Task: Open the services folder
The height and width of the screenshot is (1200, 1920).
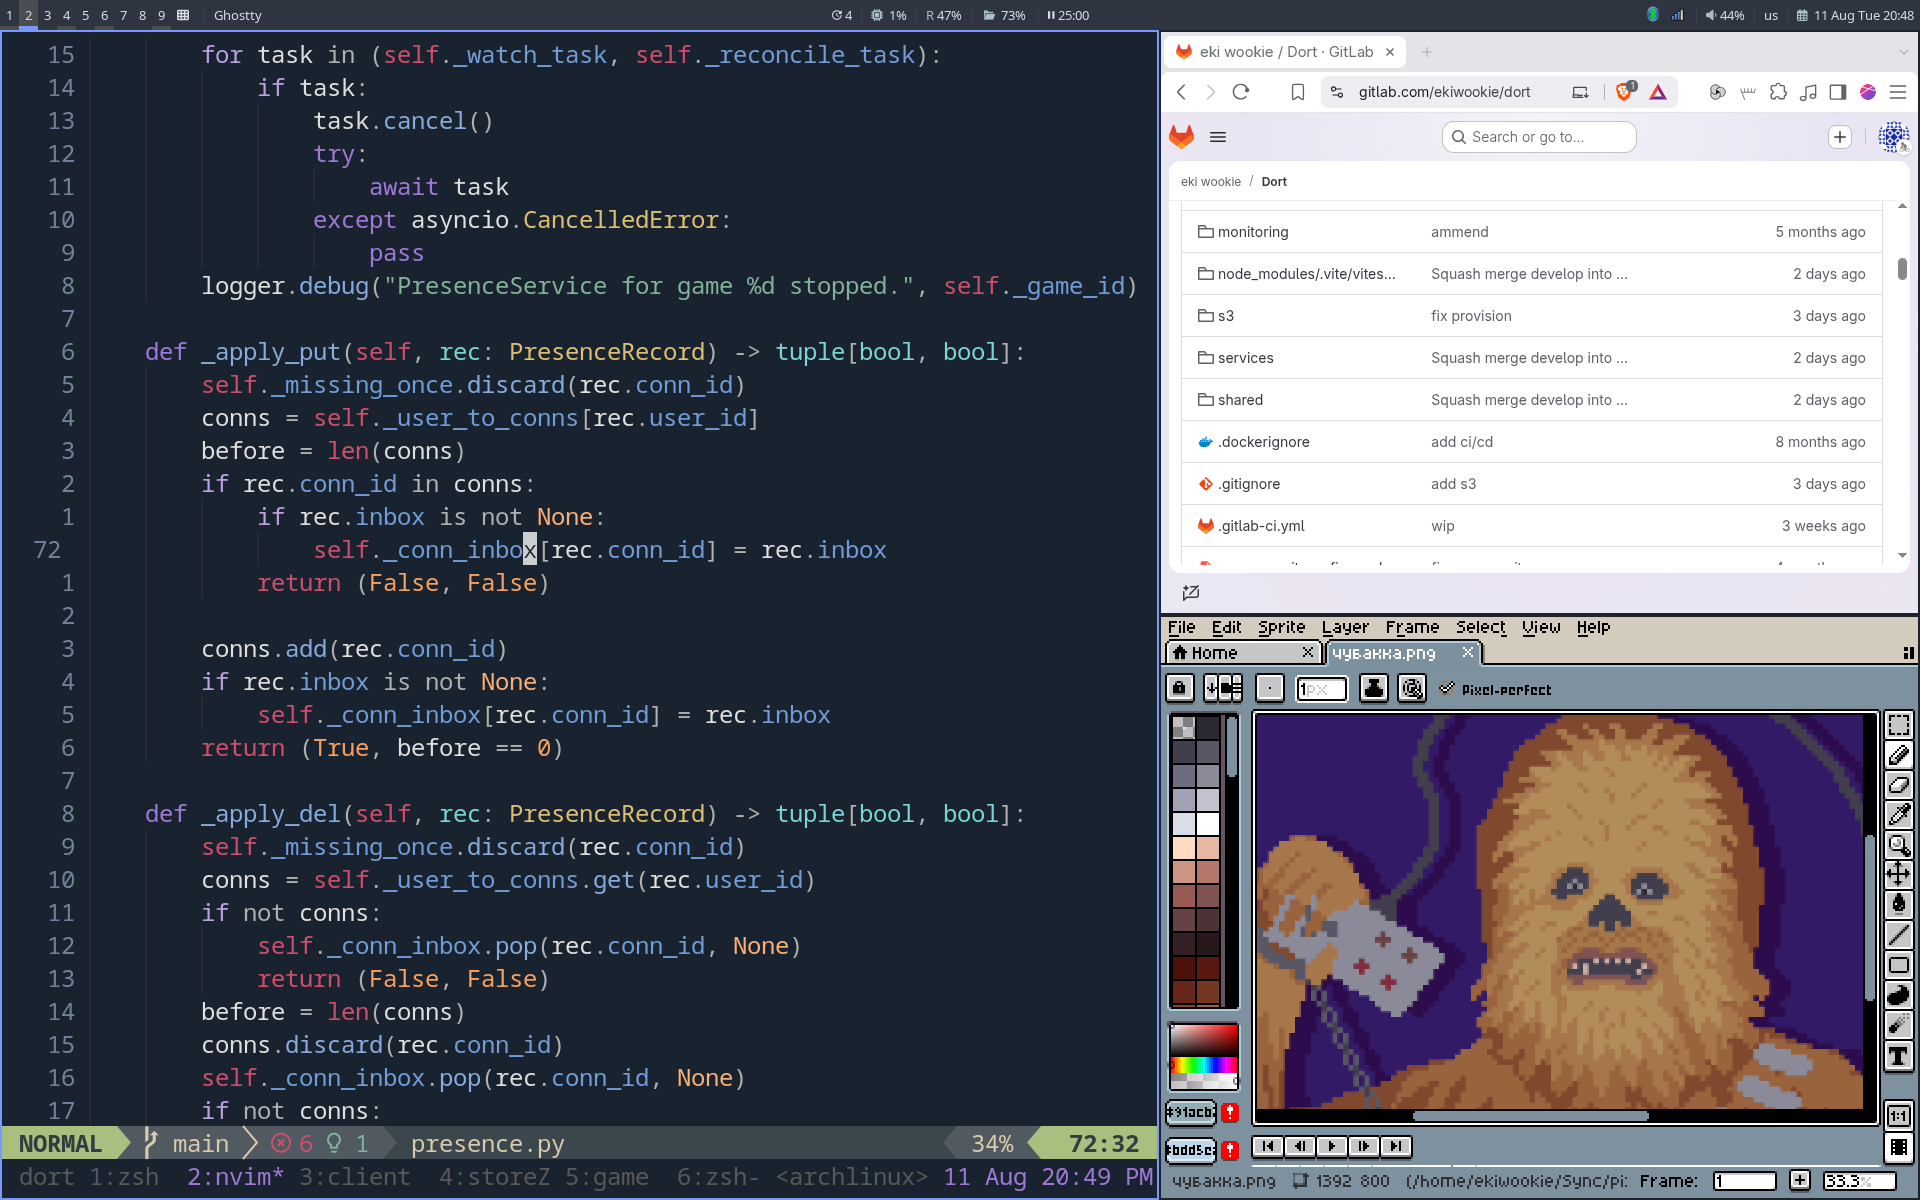Action: [x=1246, y=358]
